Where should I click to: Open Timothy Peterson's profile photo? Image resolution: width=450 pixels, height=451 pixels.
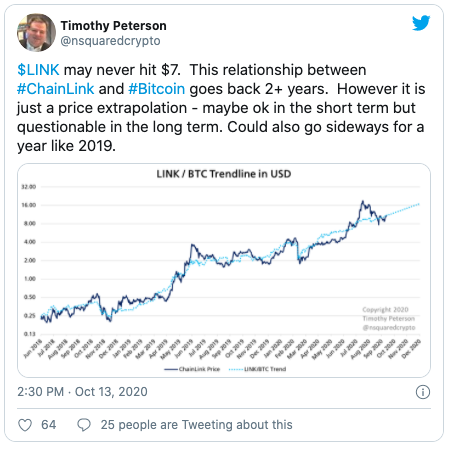pyautogui.click(x=36, y=32)
